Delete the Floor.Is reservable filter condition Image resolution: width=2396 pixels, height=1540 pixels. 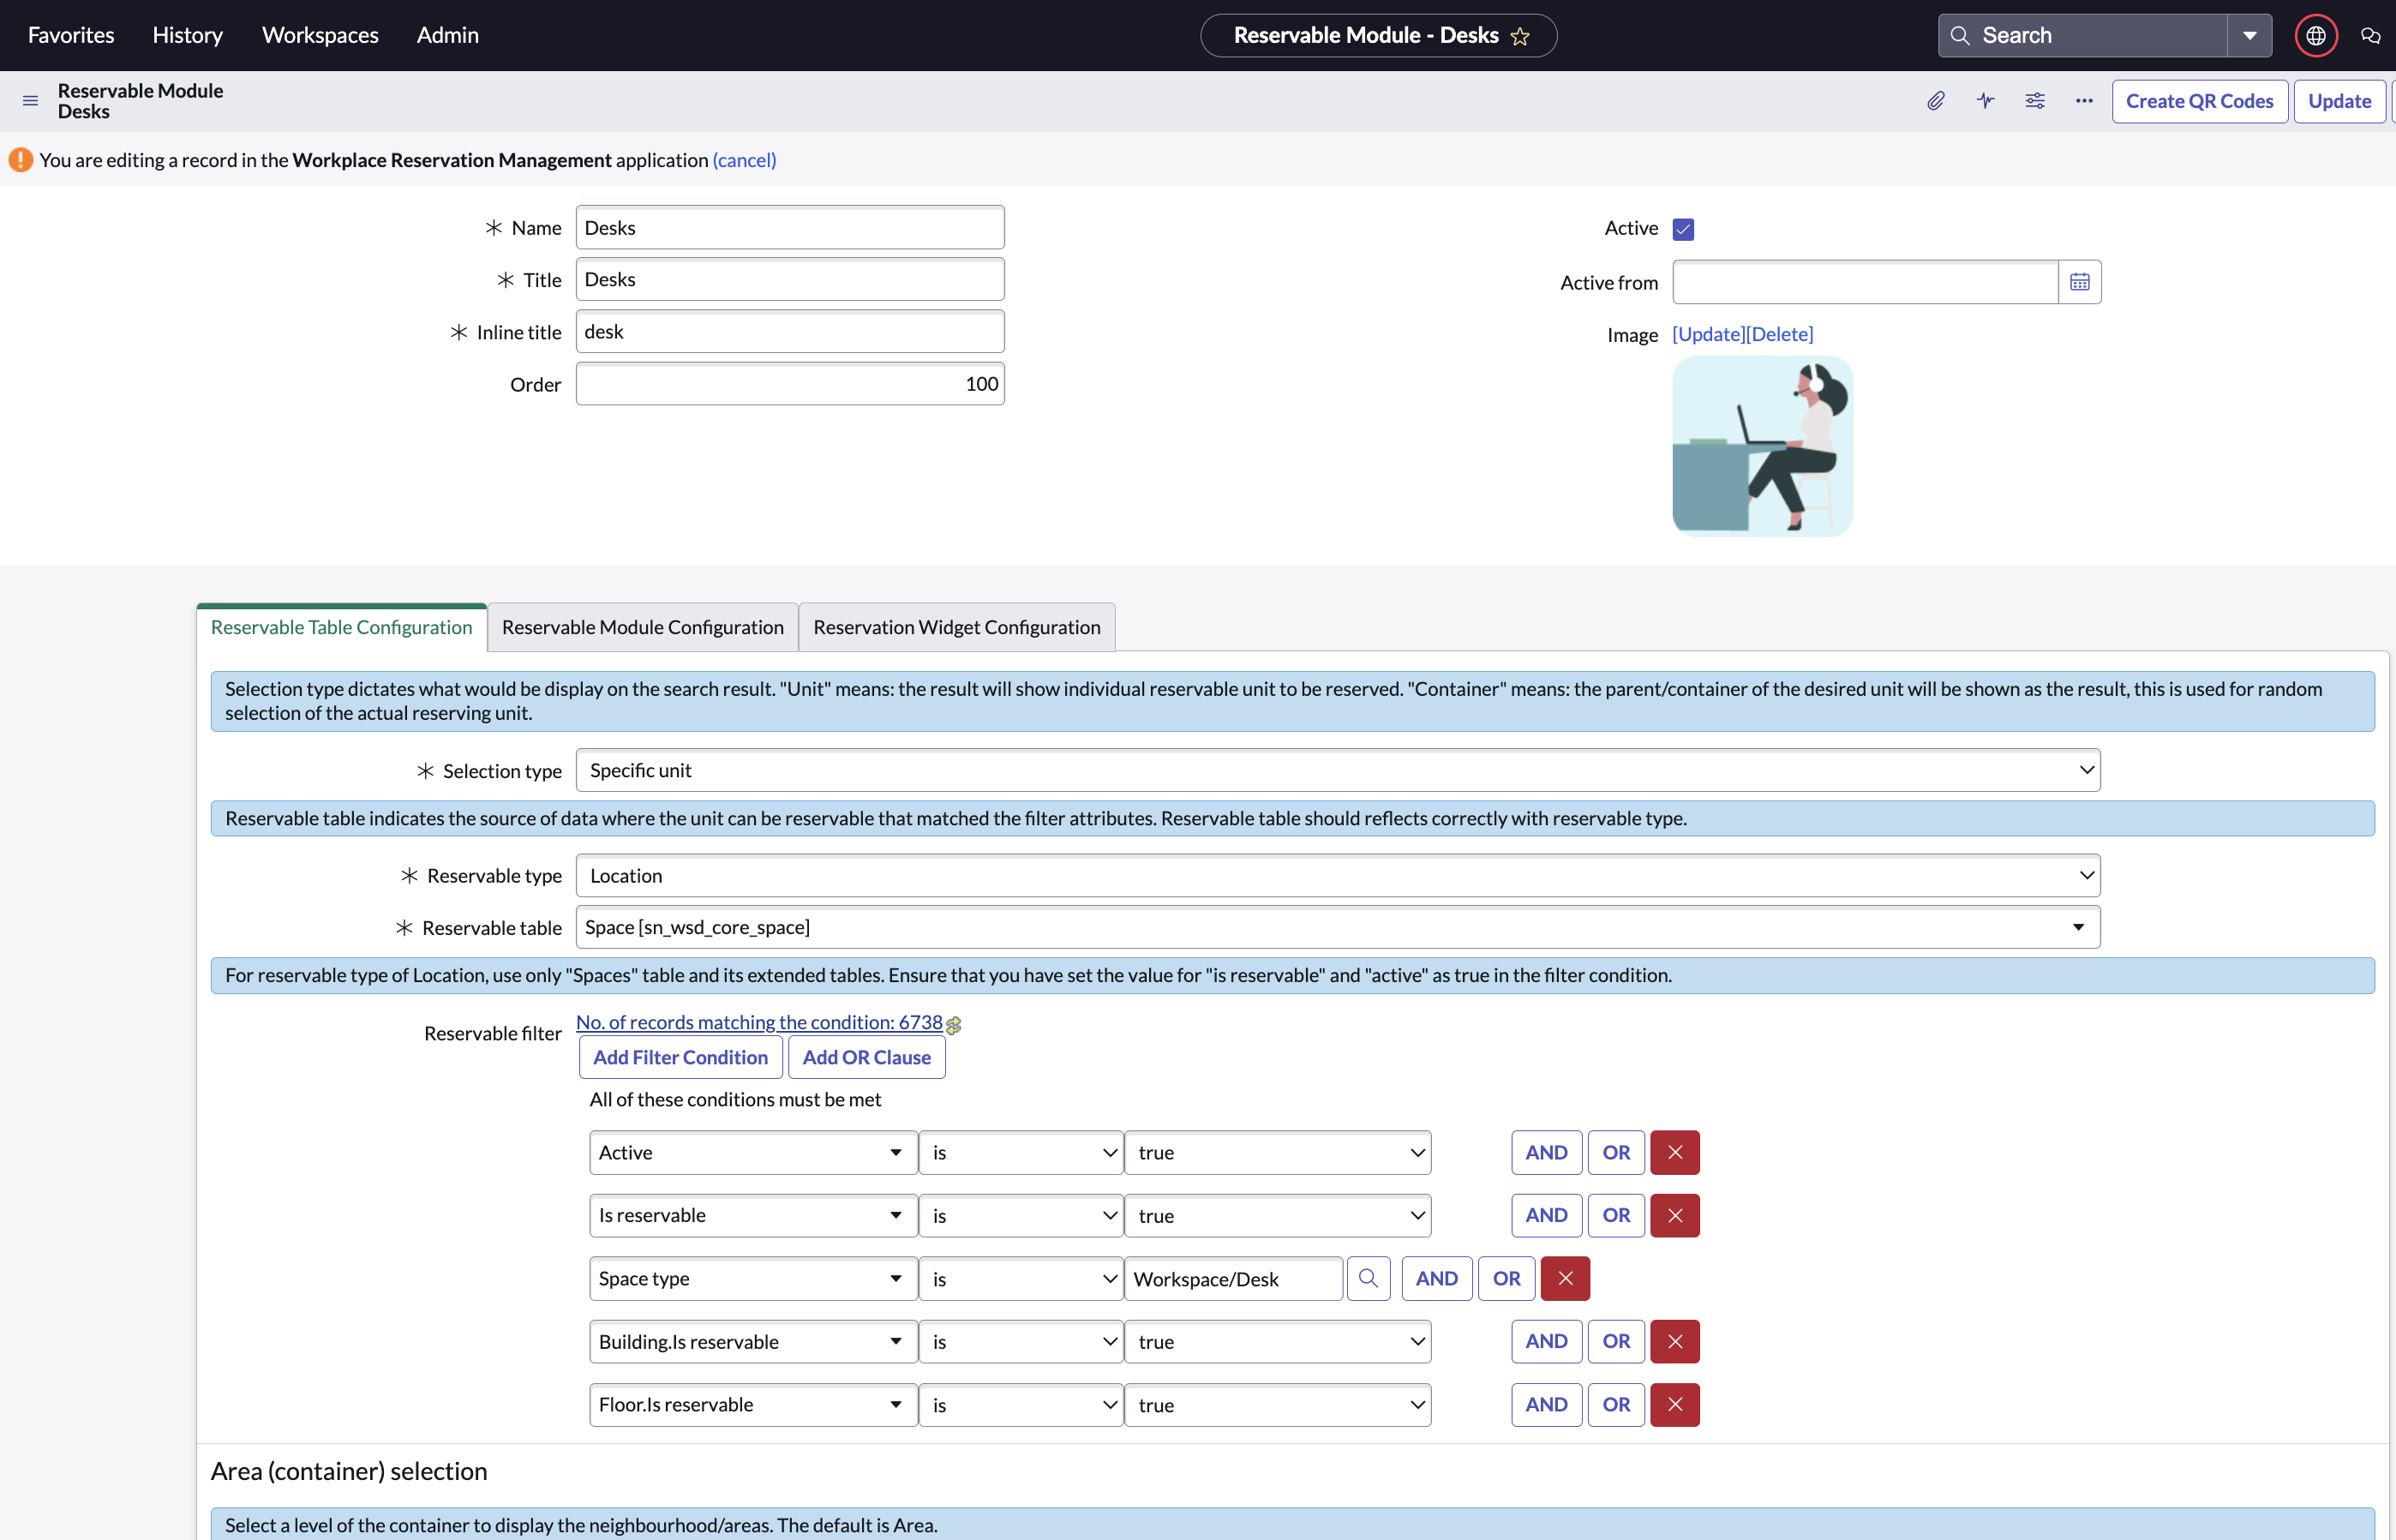pos(1675,1404)
